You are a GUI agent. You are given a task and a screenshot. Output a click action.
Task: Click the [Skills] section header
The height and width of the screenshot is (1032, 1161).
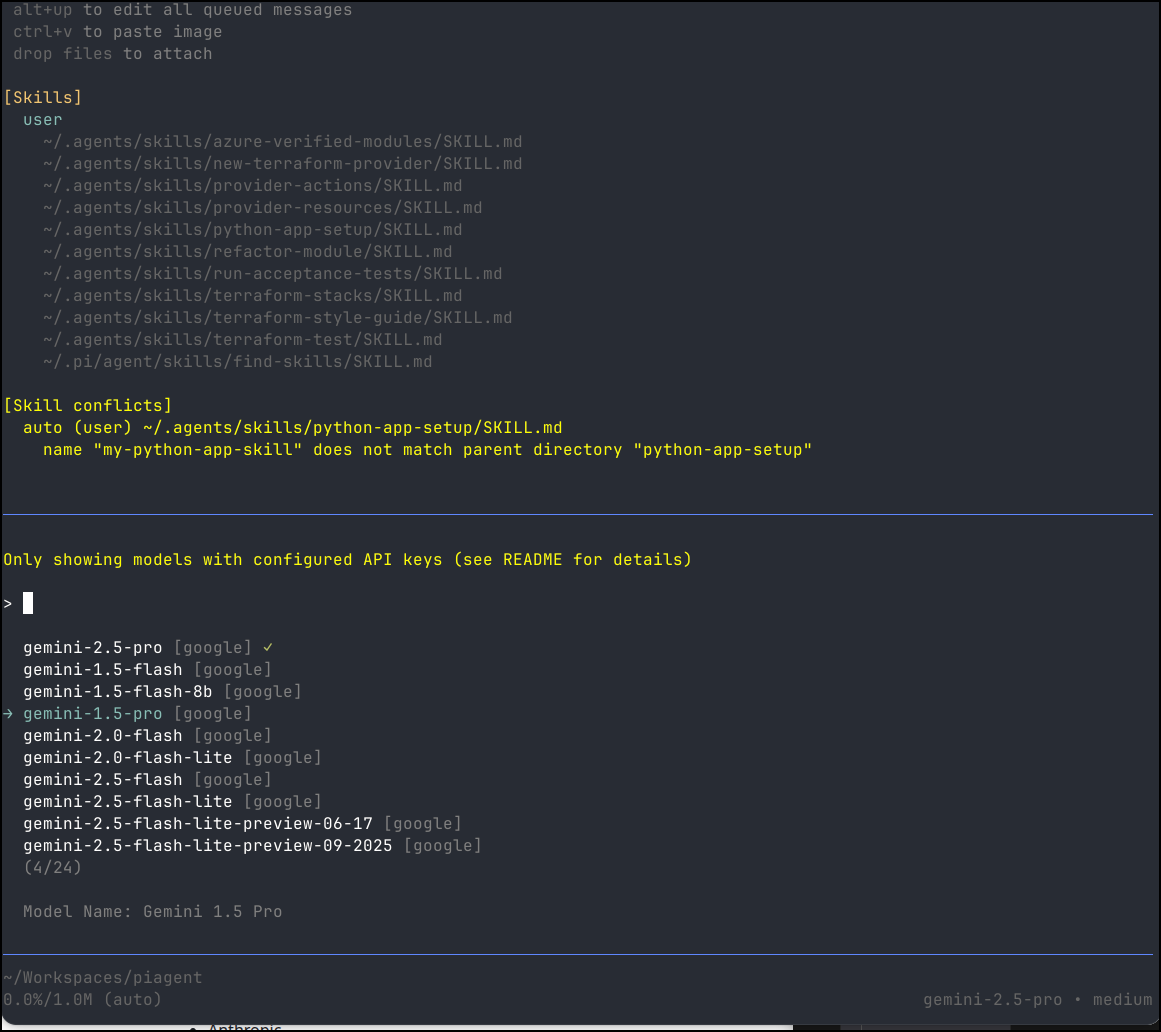pyautogui.click(x=43, y=98)
